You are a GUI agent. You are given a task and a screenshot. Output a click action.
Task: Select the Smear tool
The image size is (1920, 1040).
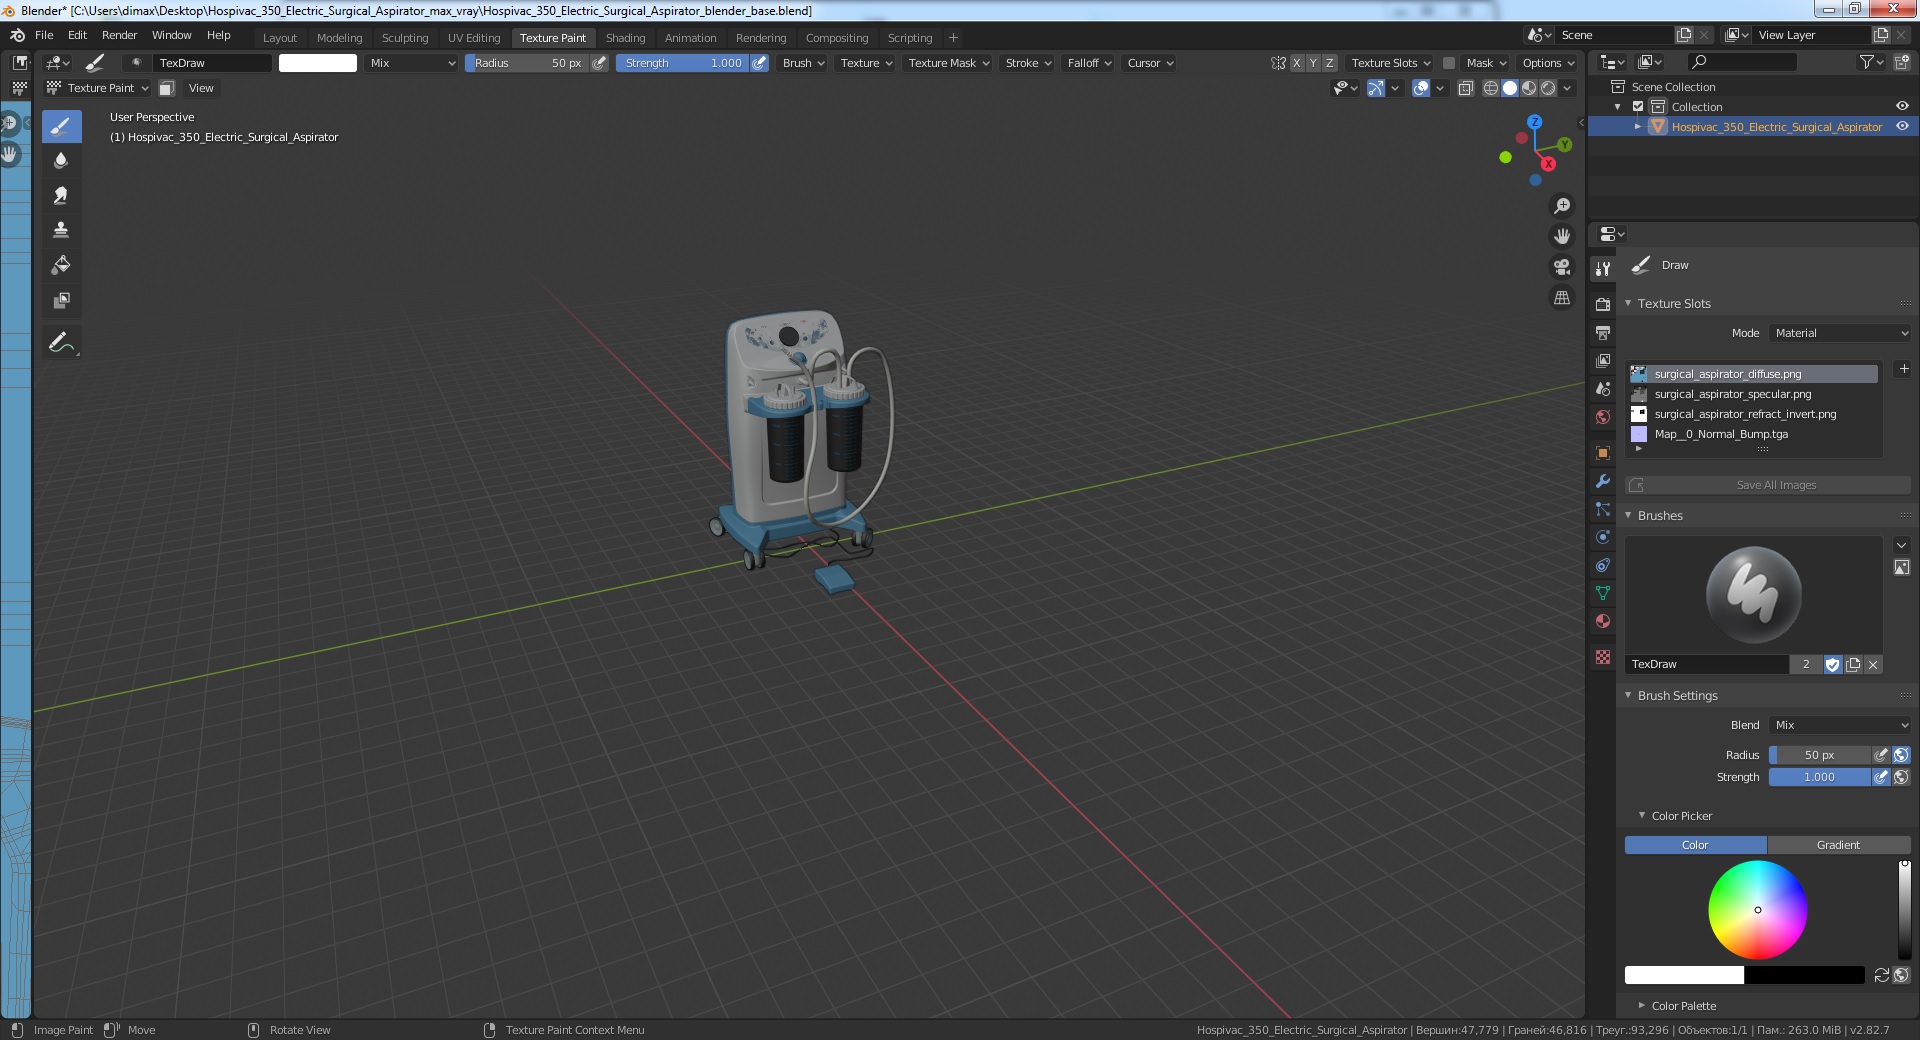(61, 196)
